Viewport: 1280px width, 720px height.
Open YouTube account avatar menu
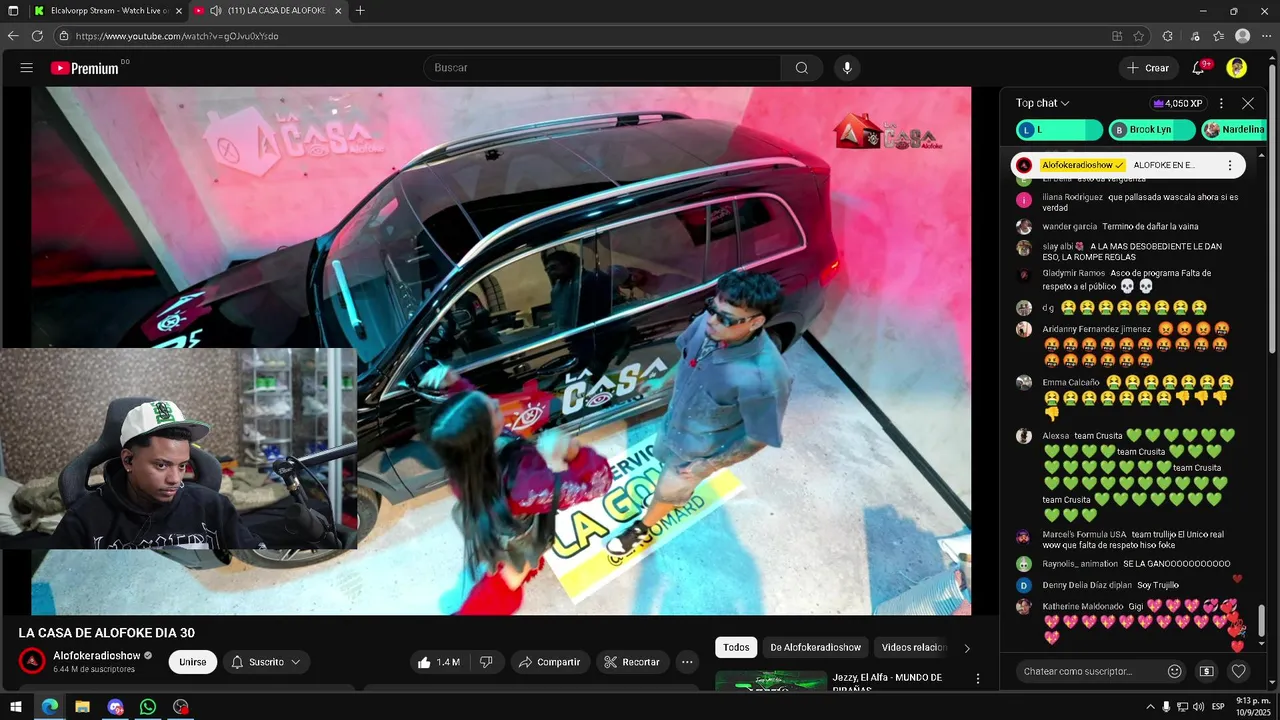(x=1237, y=68)
